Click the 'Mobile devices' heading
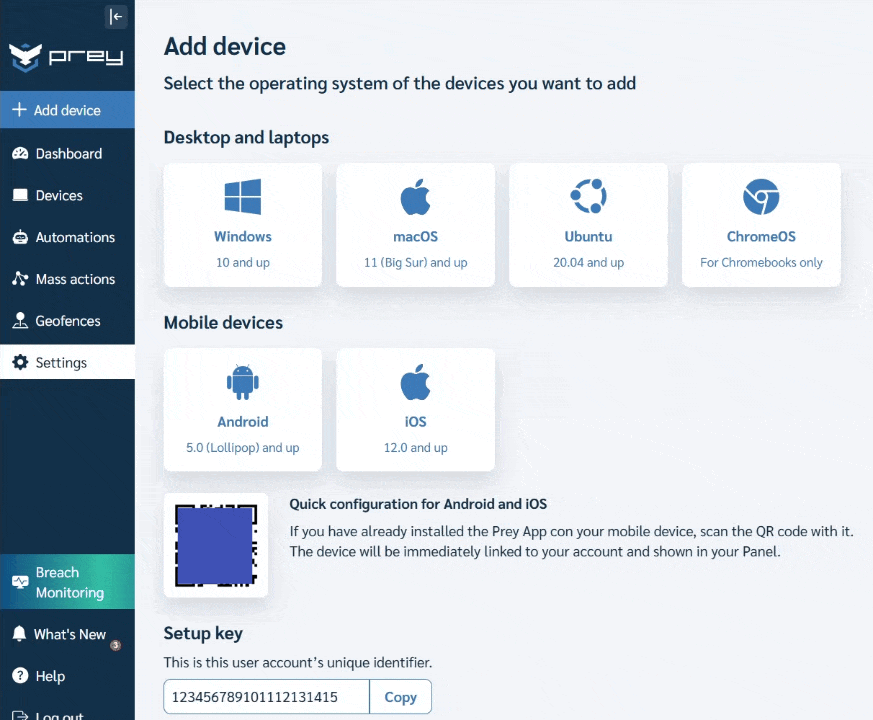This screenshot has width=873, height=720. (x=223, y=323)
